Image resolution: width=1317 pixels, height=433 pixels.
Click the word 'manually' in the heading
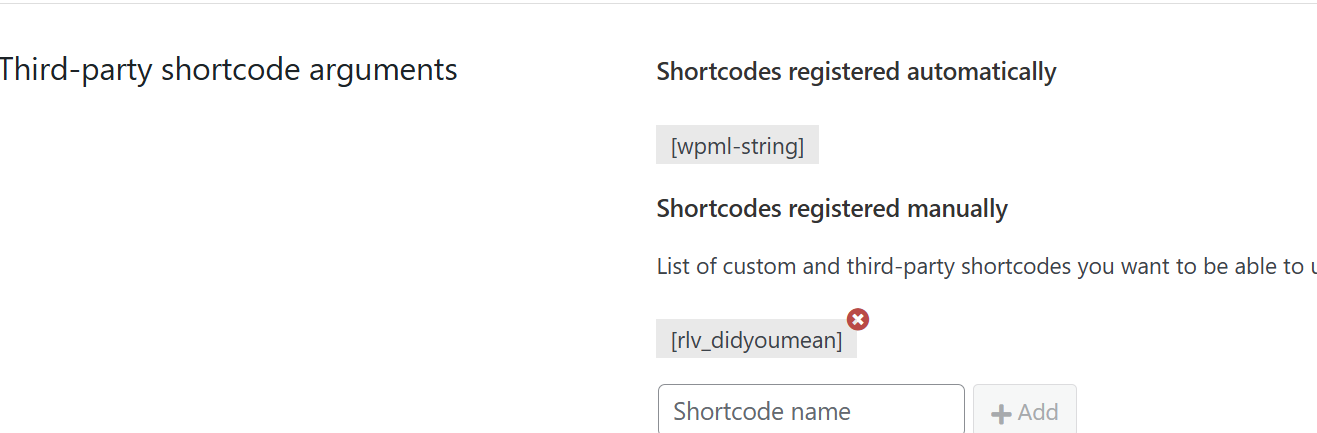(957, 209)
